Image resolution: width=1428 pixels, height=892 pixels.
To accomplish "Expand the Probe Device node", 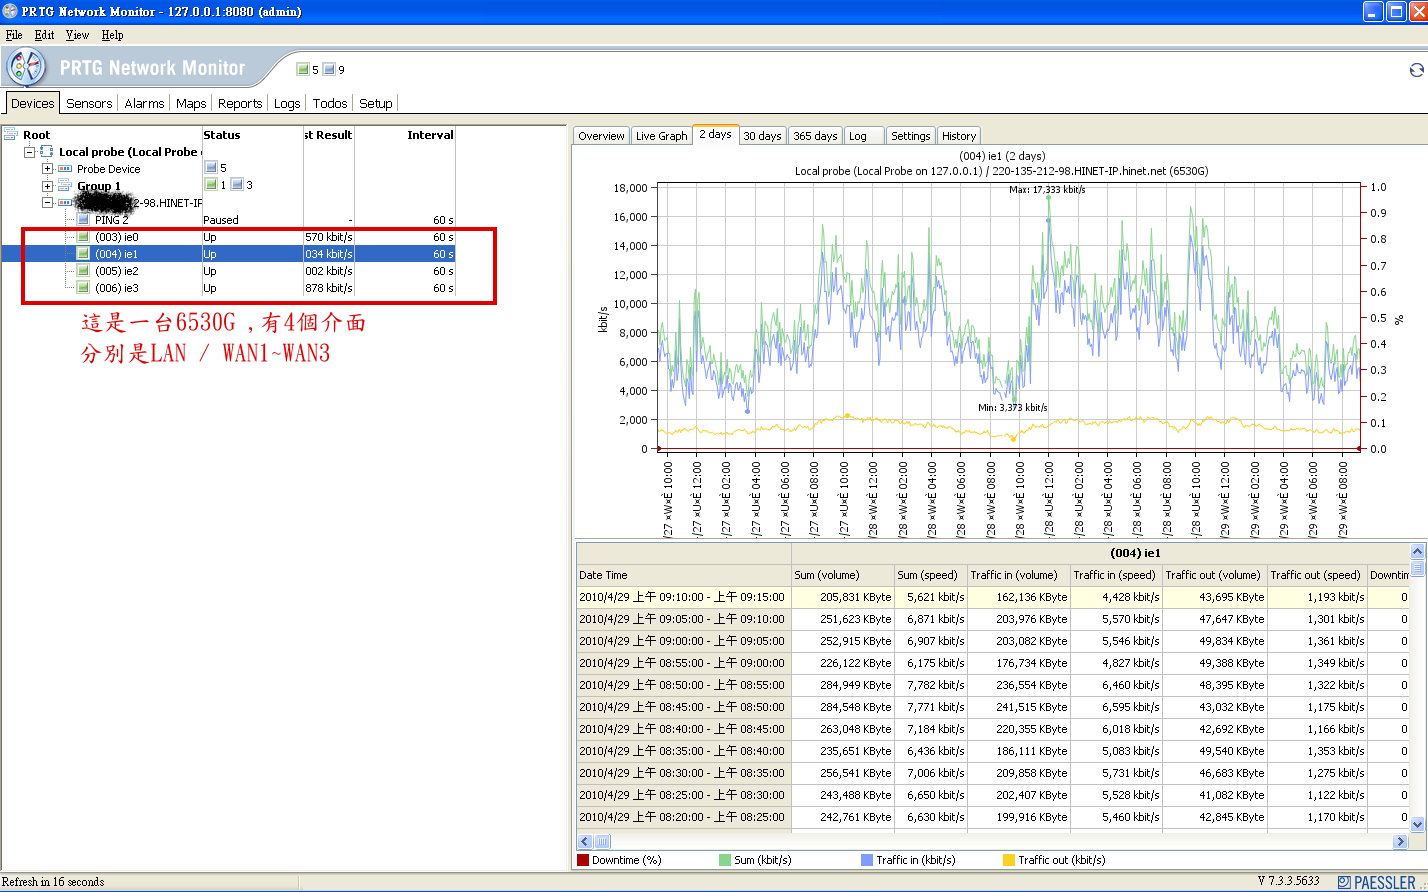I will 47,169.
